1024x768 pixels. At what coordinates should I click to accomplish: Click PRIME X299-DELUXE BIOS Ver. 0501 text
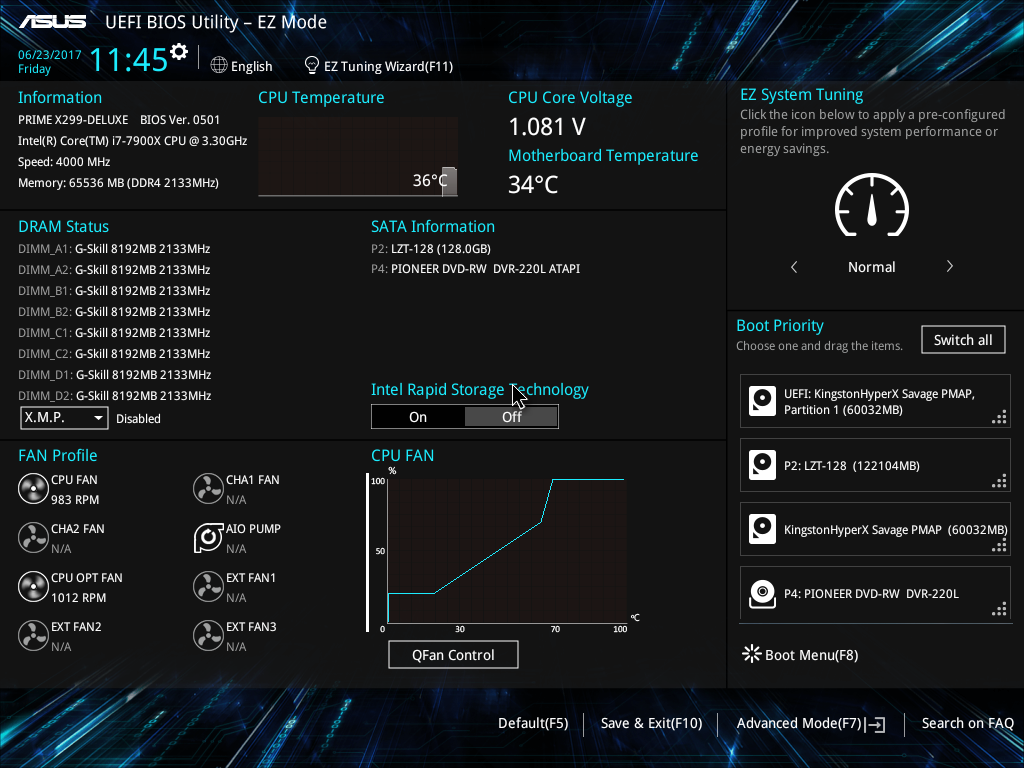click(x=119, y=120)
